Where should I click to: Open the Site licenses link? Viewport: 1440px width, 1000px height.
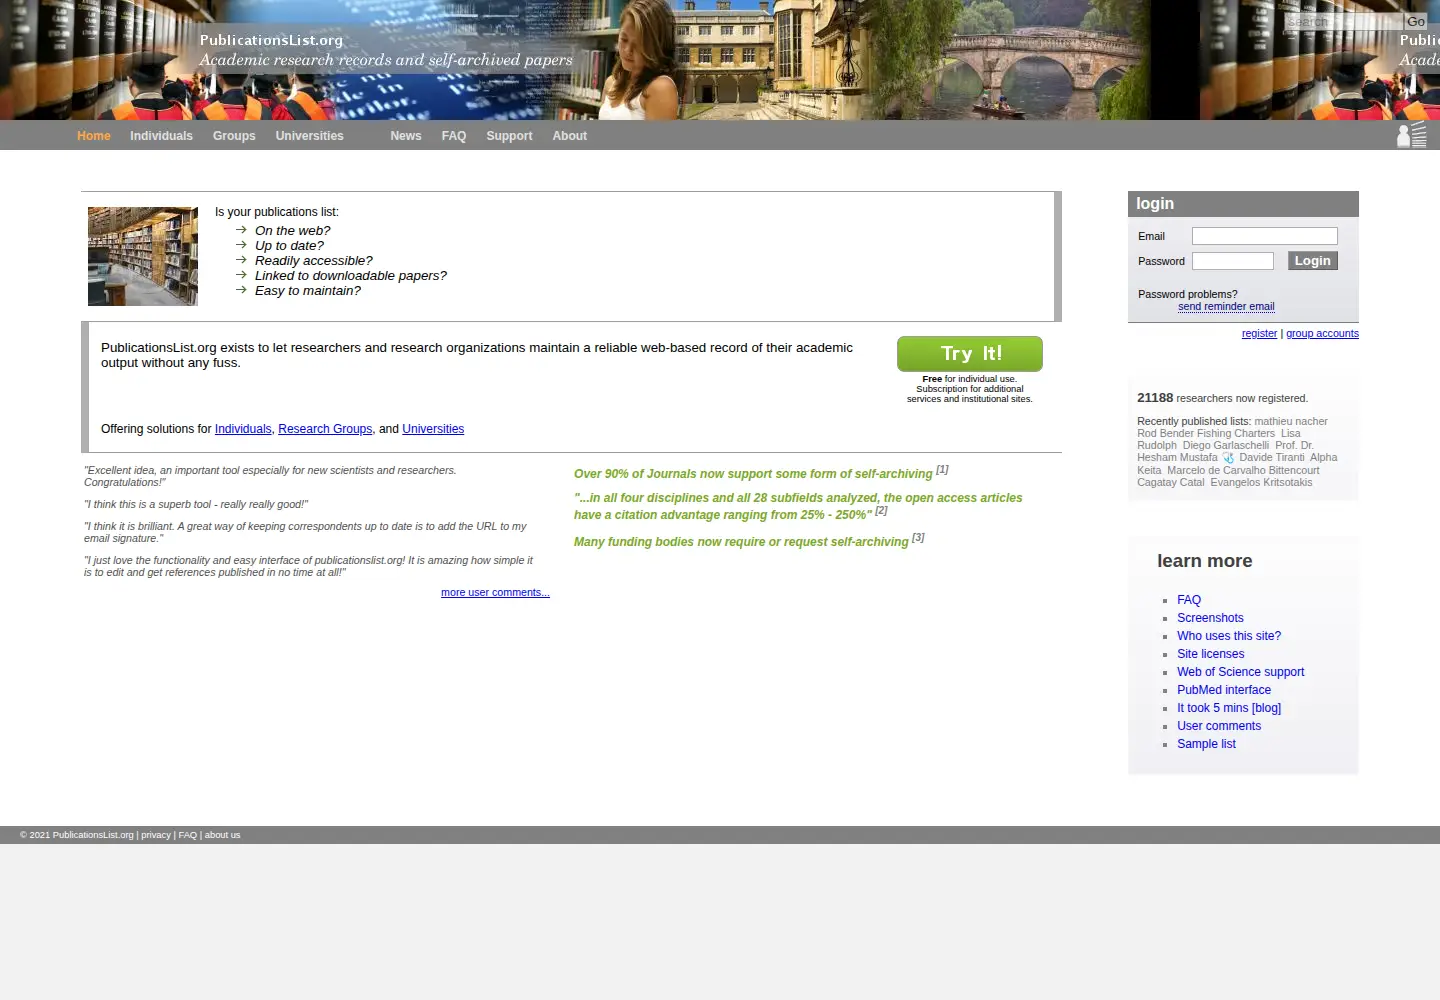[x=1210, y=654]
